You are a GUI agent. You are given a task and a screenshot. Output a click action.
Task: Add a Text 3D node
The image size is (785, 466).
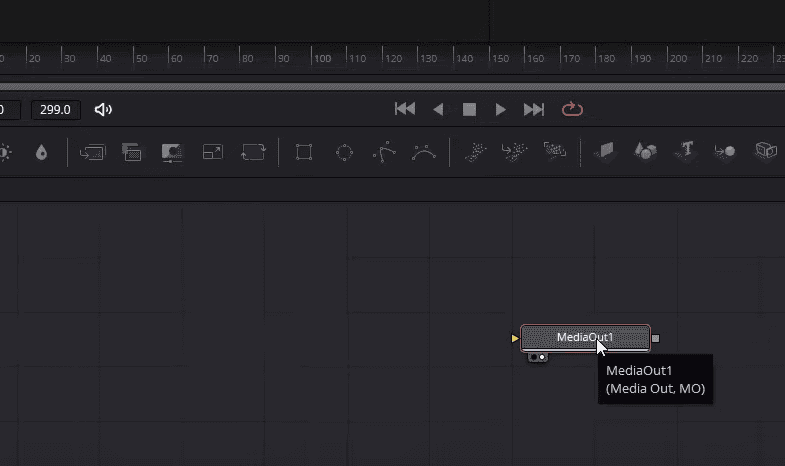click(x=685, y=150)
